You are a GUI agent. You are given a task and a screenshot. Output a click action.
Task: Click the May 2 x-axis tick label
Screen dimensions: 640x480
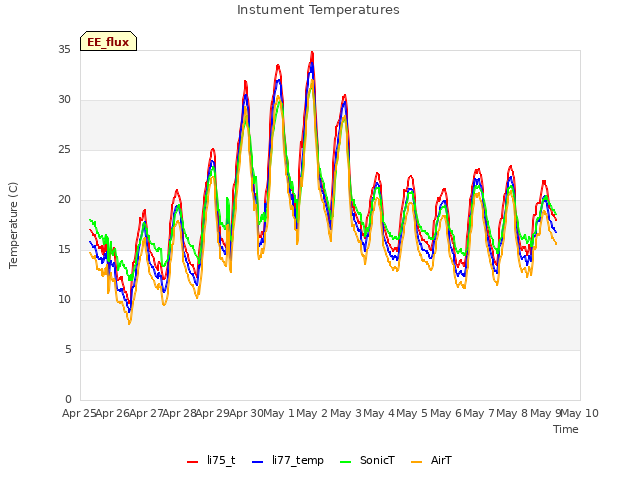pyautogui.click(x=312, y=413)
